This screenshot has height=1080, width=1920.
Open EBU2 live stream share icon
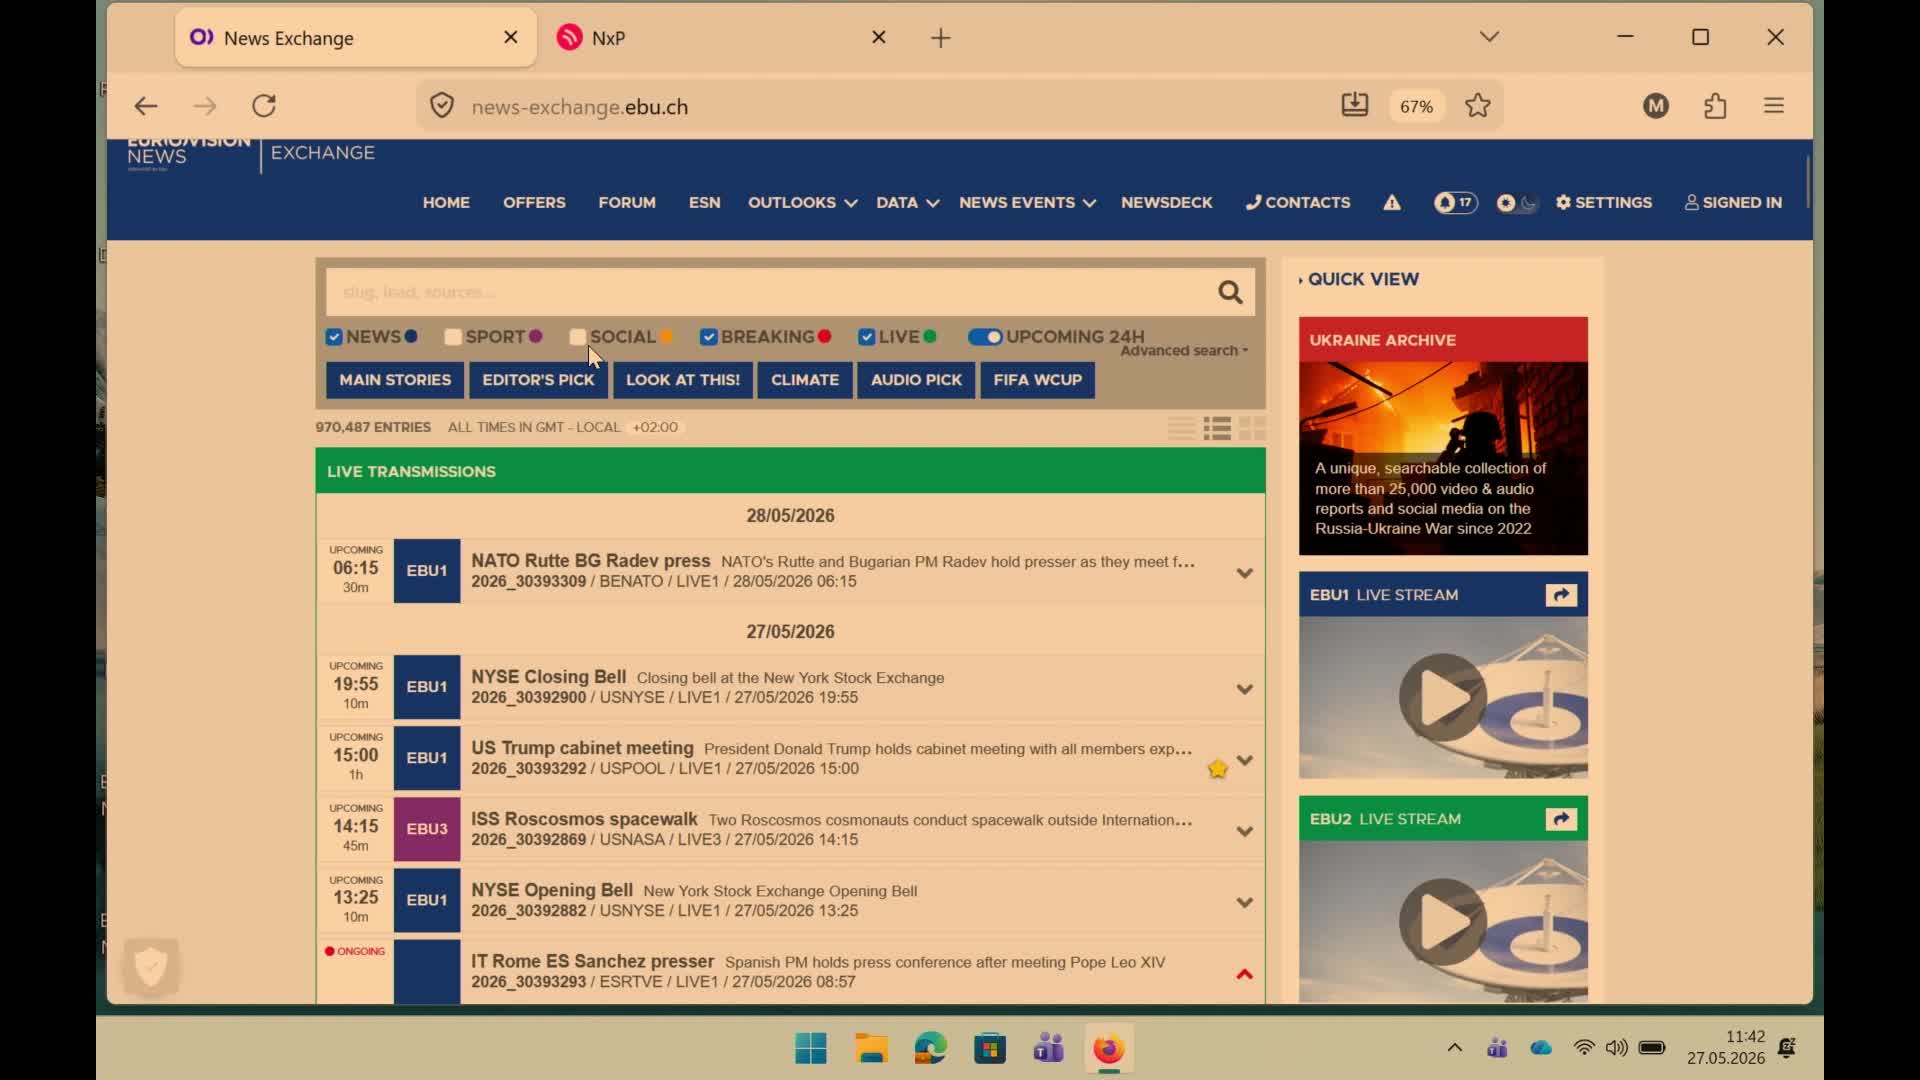(x=1561, y=820)
